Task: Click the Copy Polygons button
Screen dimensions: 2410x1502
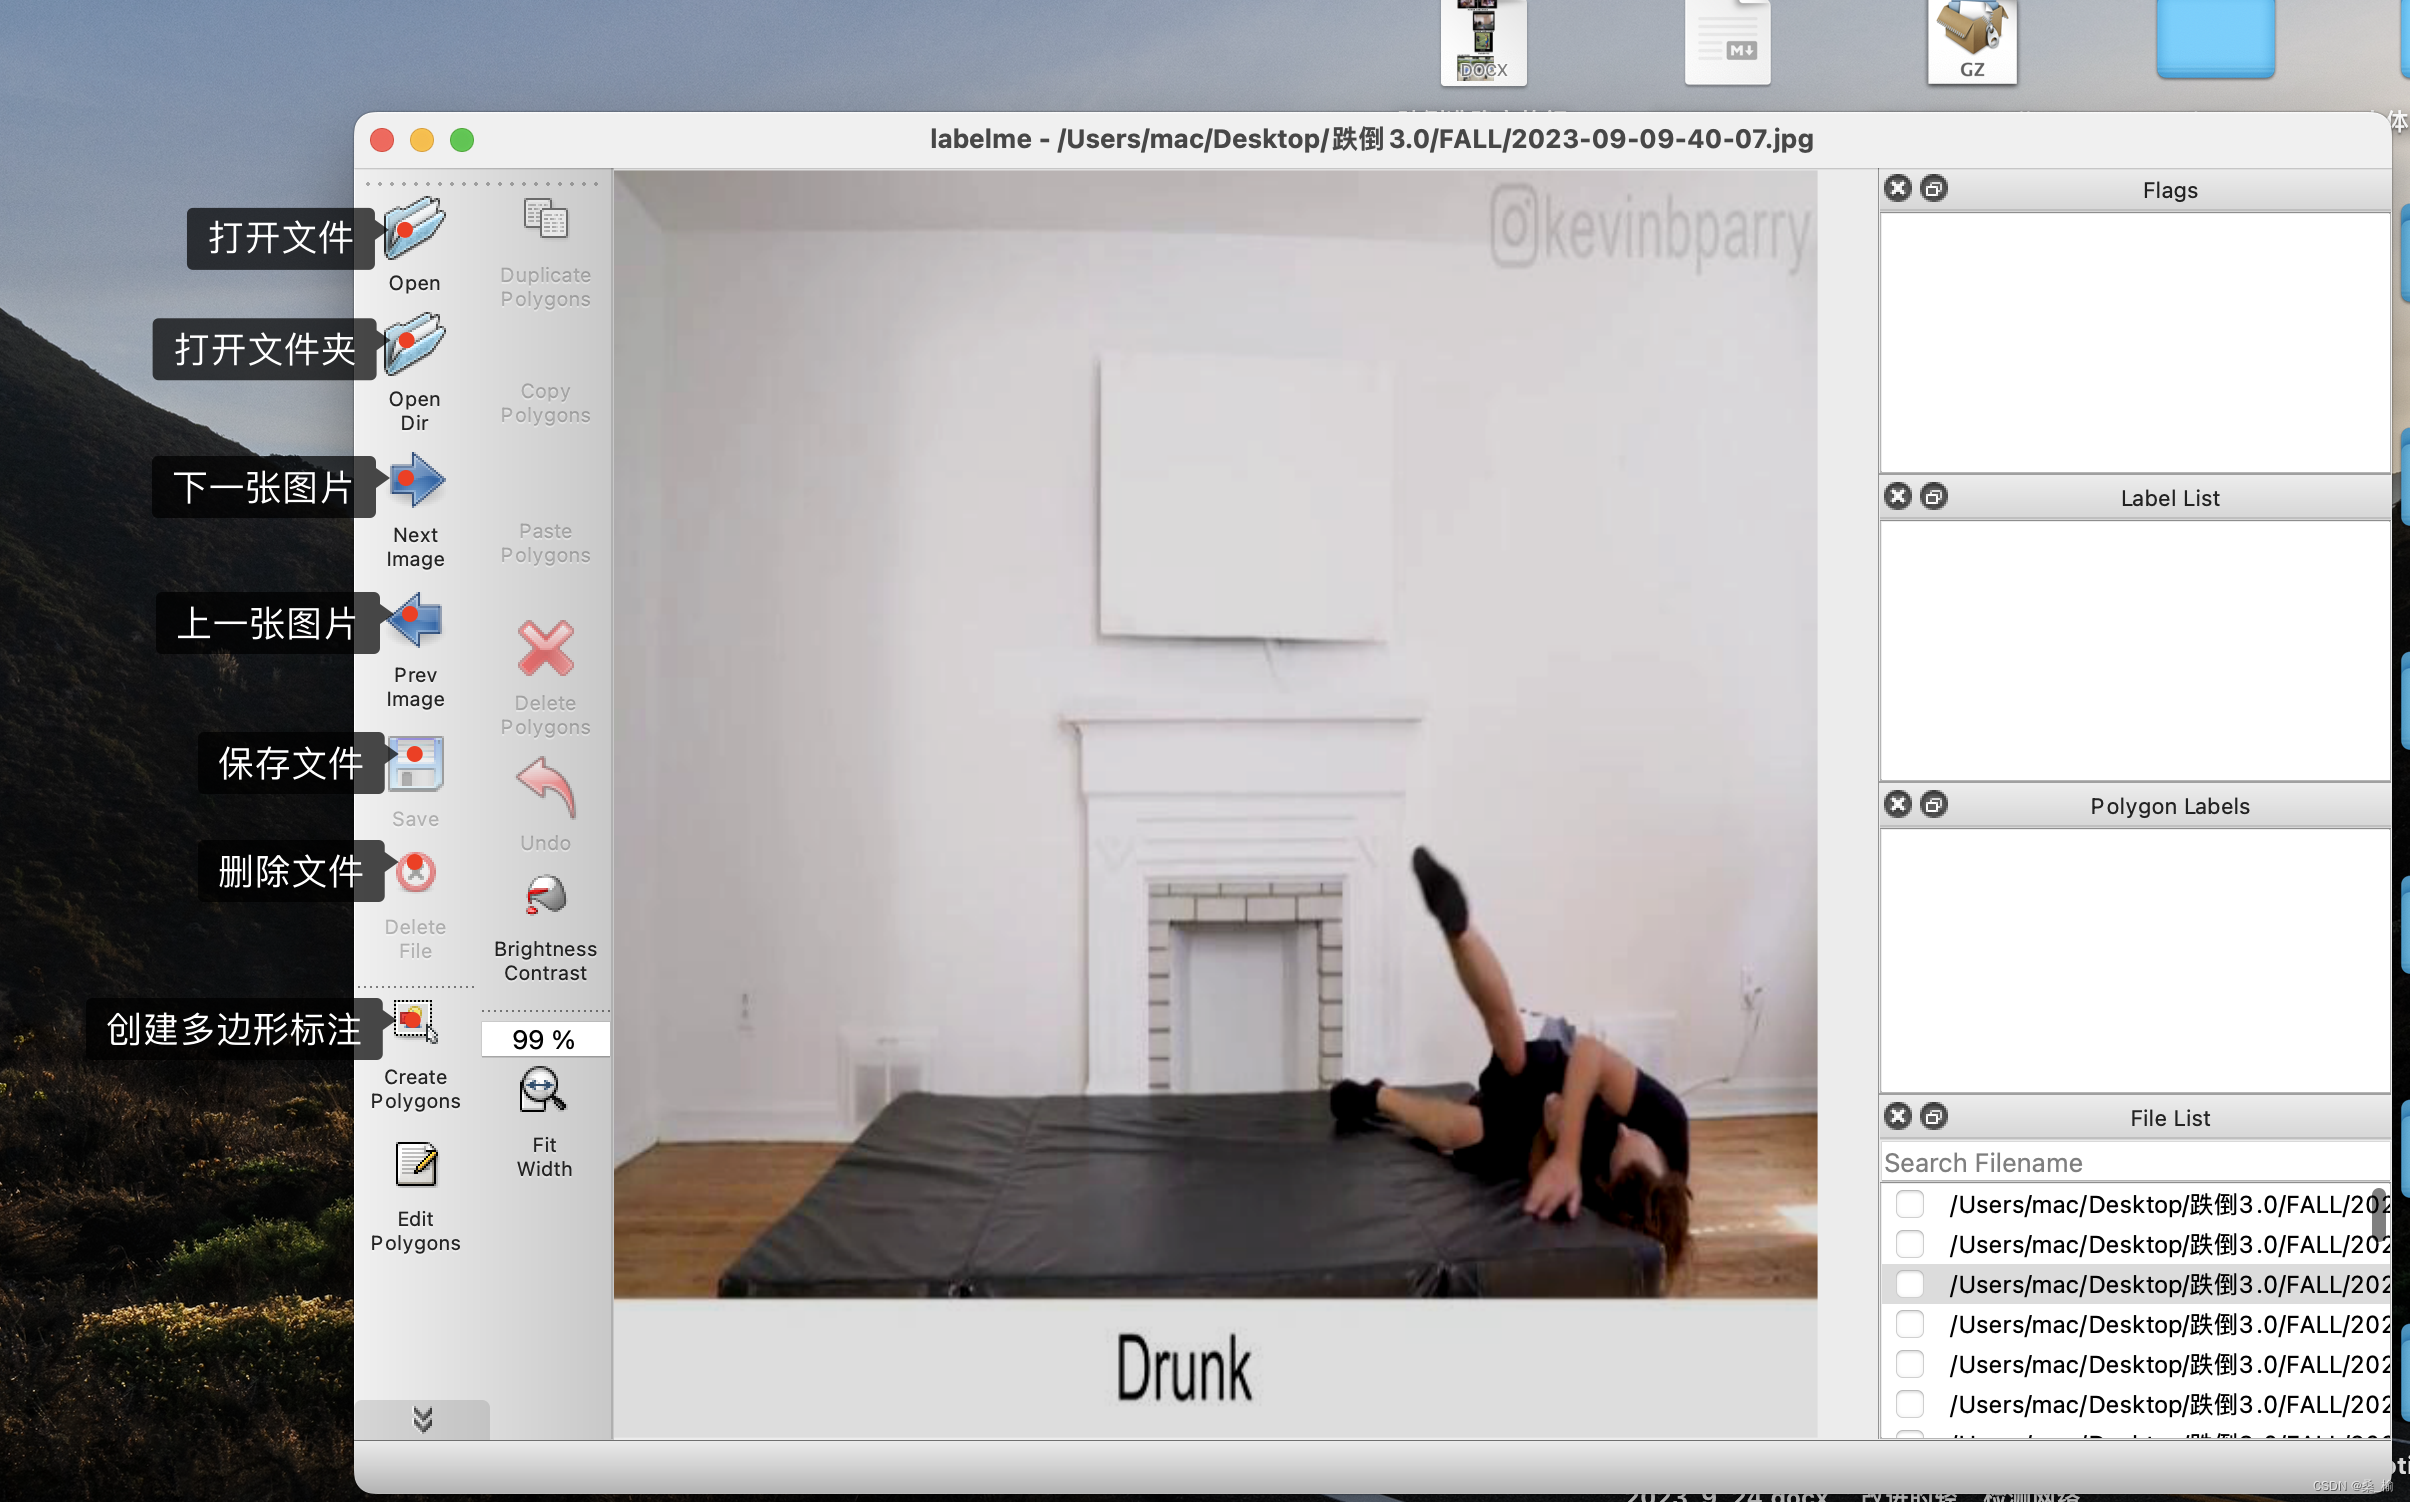Action: [x=546, y=403]
